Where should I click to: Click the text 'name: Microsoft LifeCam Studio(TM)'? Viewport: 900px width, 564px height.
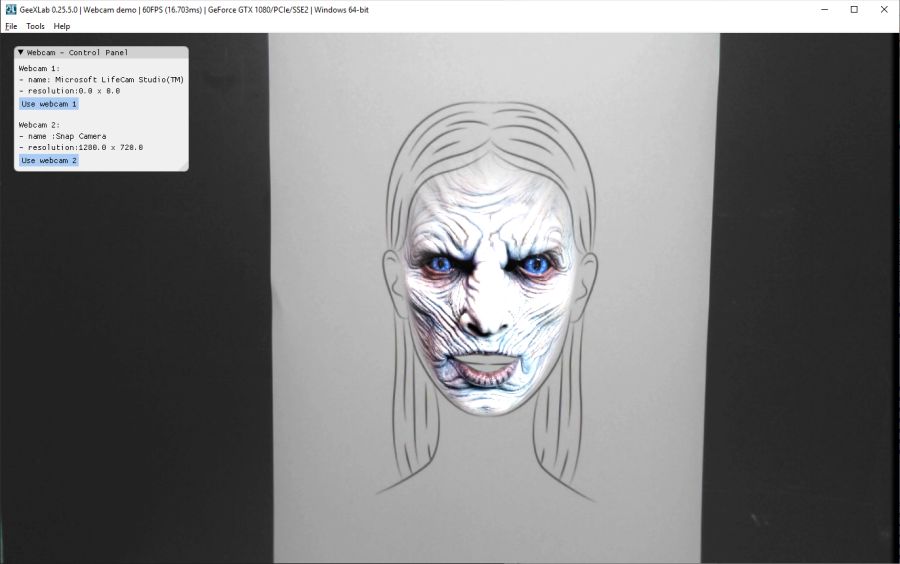(106, 80)
